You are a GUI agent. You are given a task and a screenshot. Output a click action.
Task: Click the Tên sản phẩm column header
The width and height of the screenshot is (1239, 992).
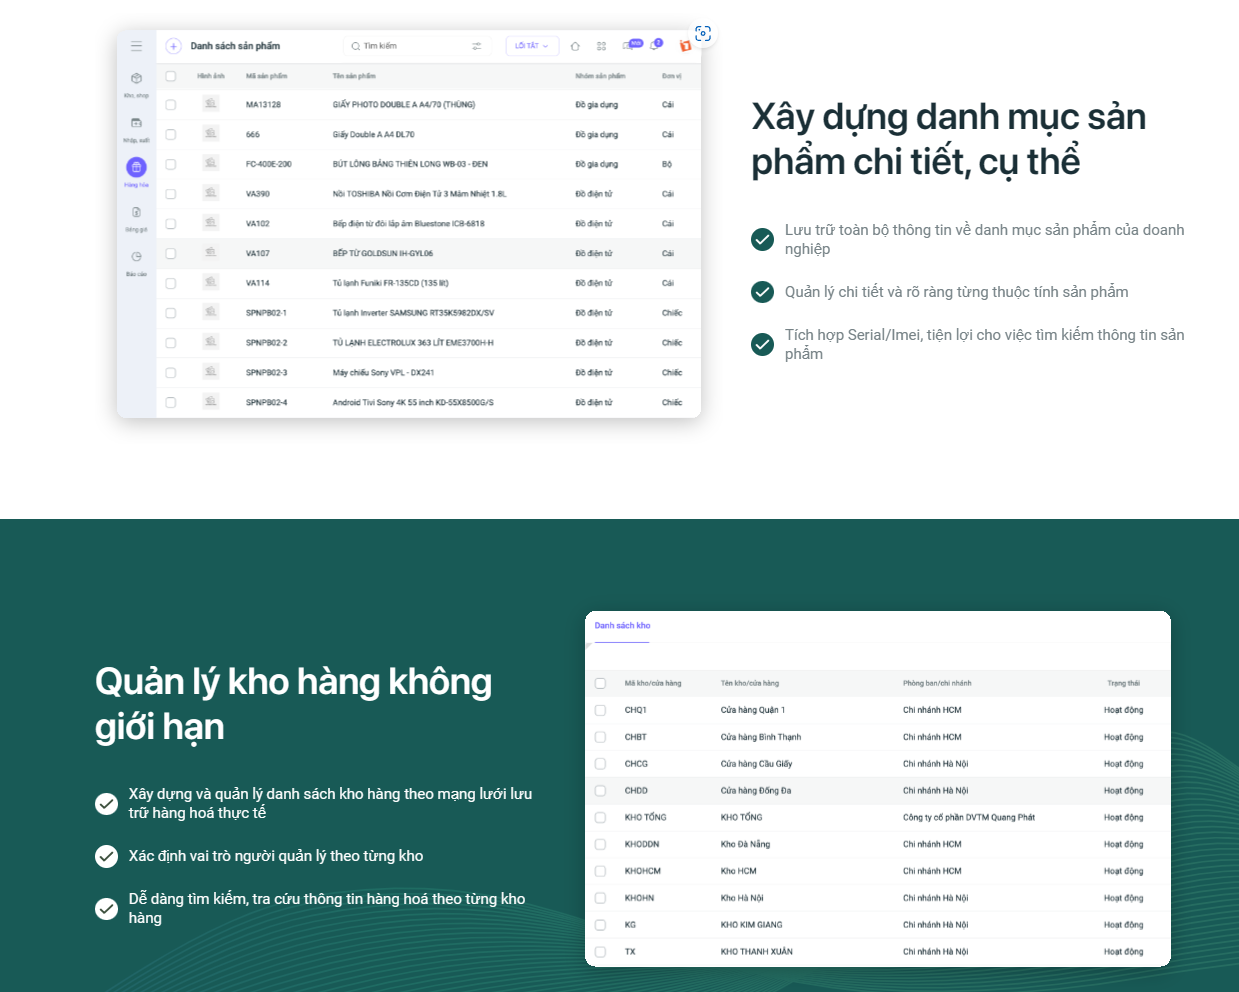[x=354, y=76]
